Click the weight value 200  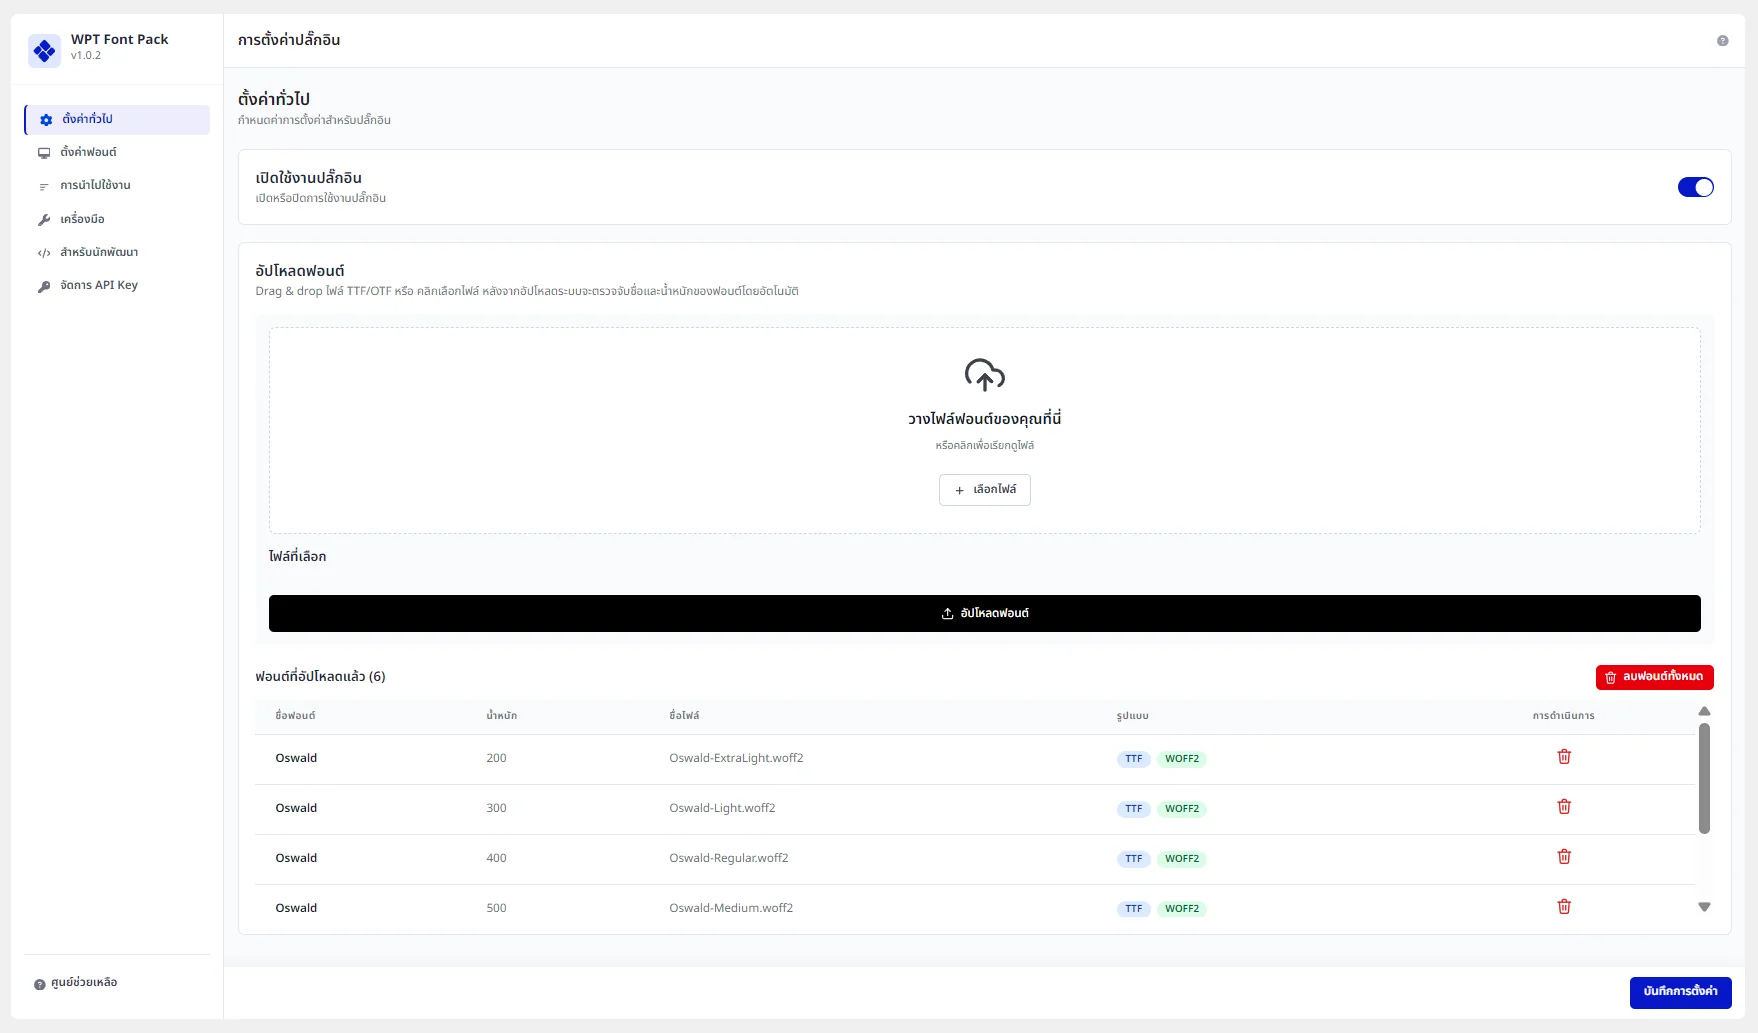coord(496,758)
